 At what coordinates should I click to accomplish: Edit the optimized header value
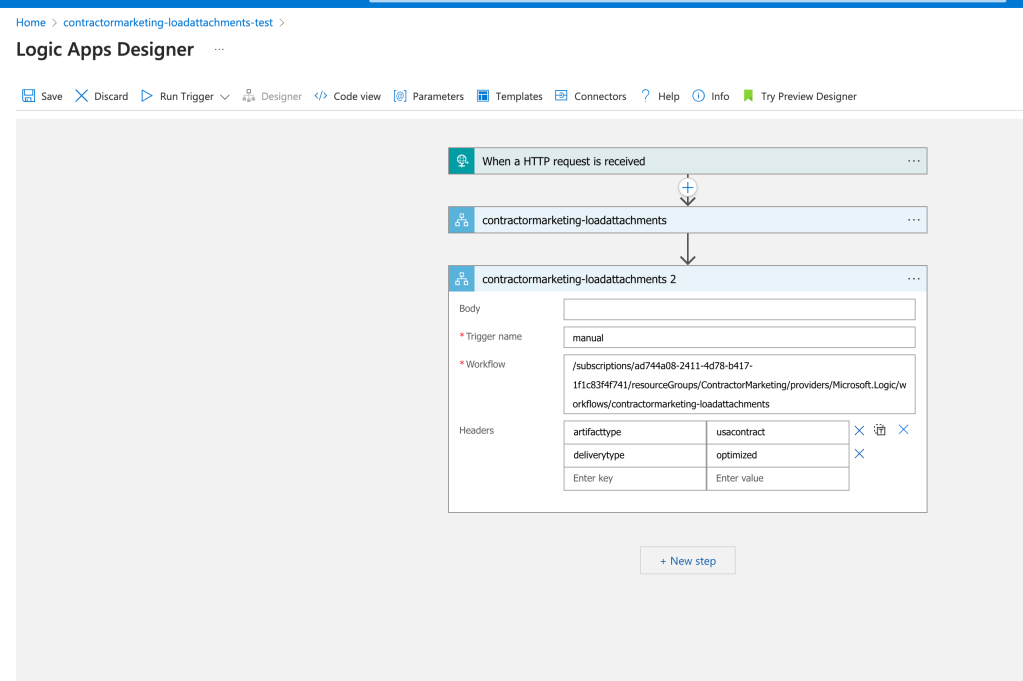[778, 455]
